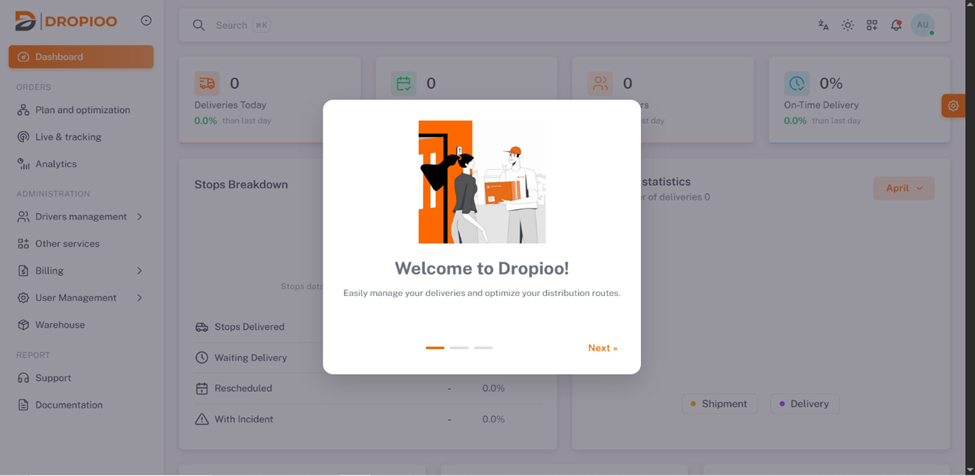This screenshot has height=476, width=975.
Task: Click Next in the welcome dialog
Action: (603, 348)
